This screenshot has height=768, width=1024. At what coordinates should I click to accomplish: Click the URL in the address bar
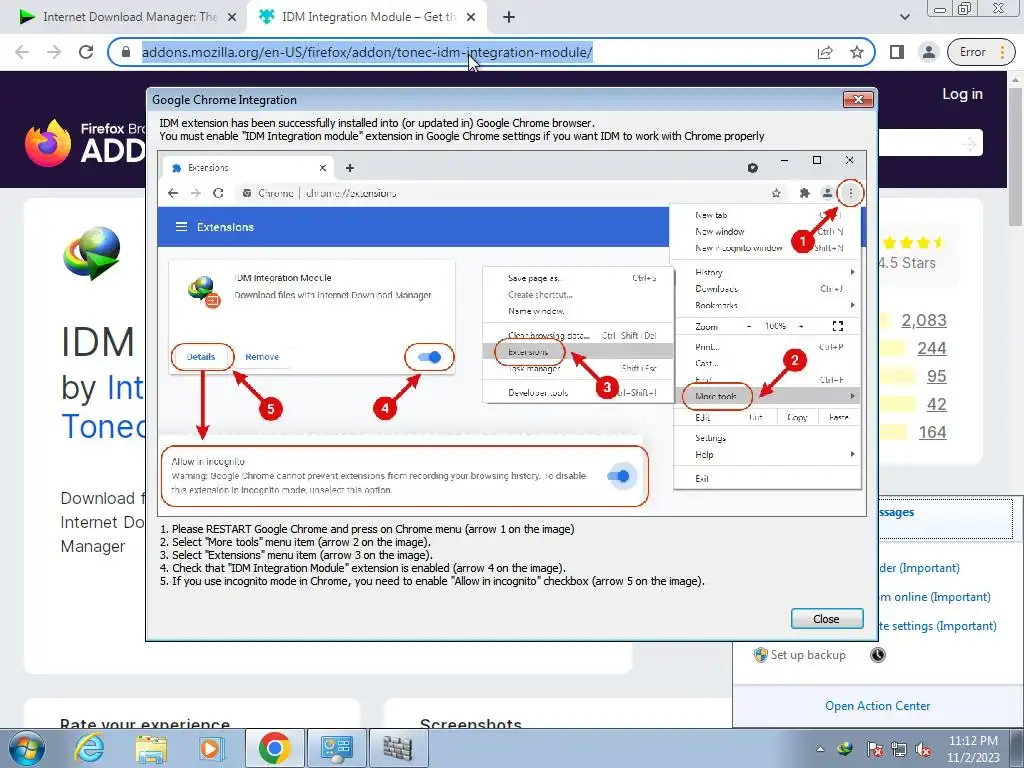(x=367, y=52)
